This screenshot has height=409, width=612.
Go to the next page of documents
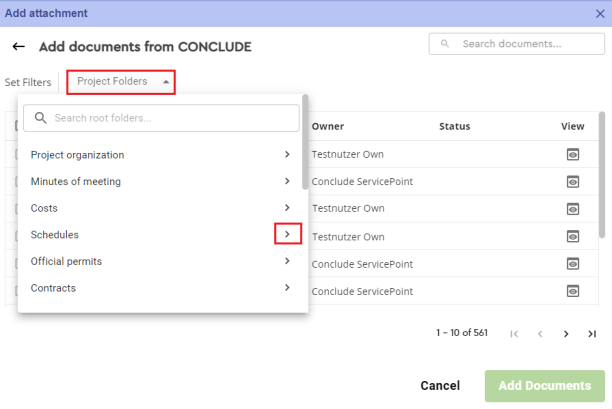click(x=566, y=334)
